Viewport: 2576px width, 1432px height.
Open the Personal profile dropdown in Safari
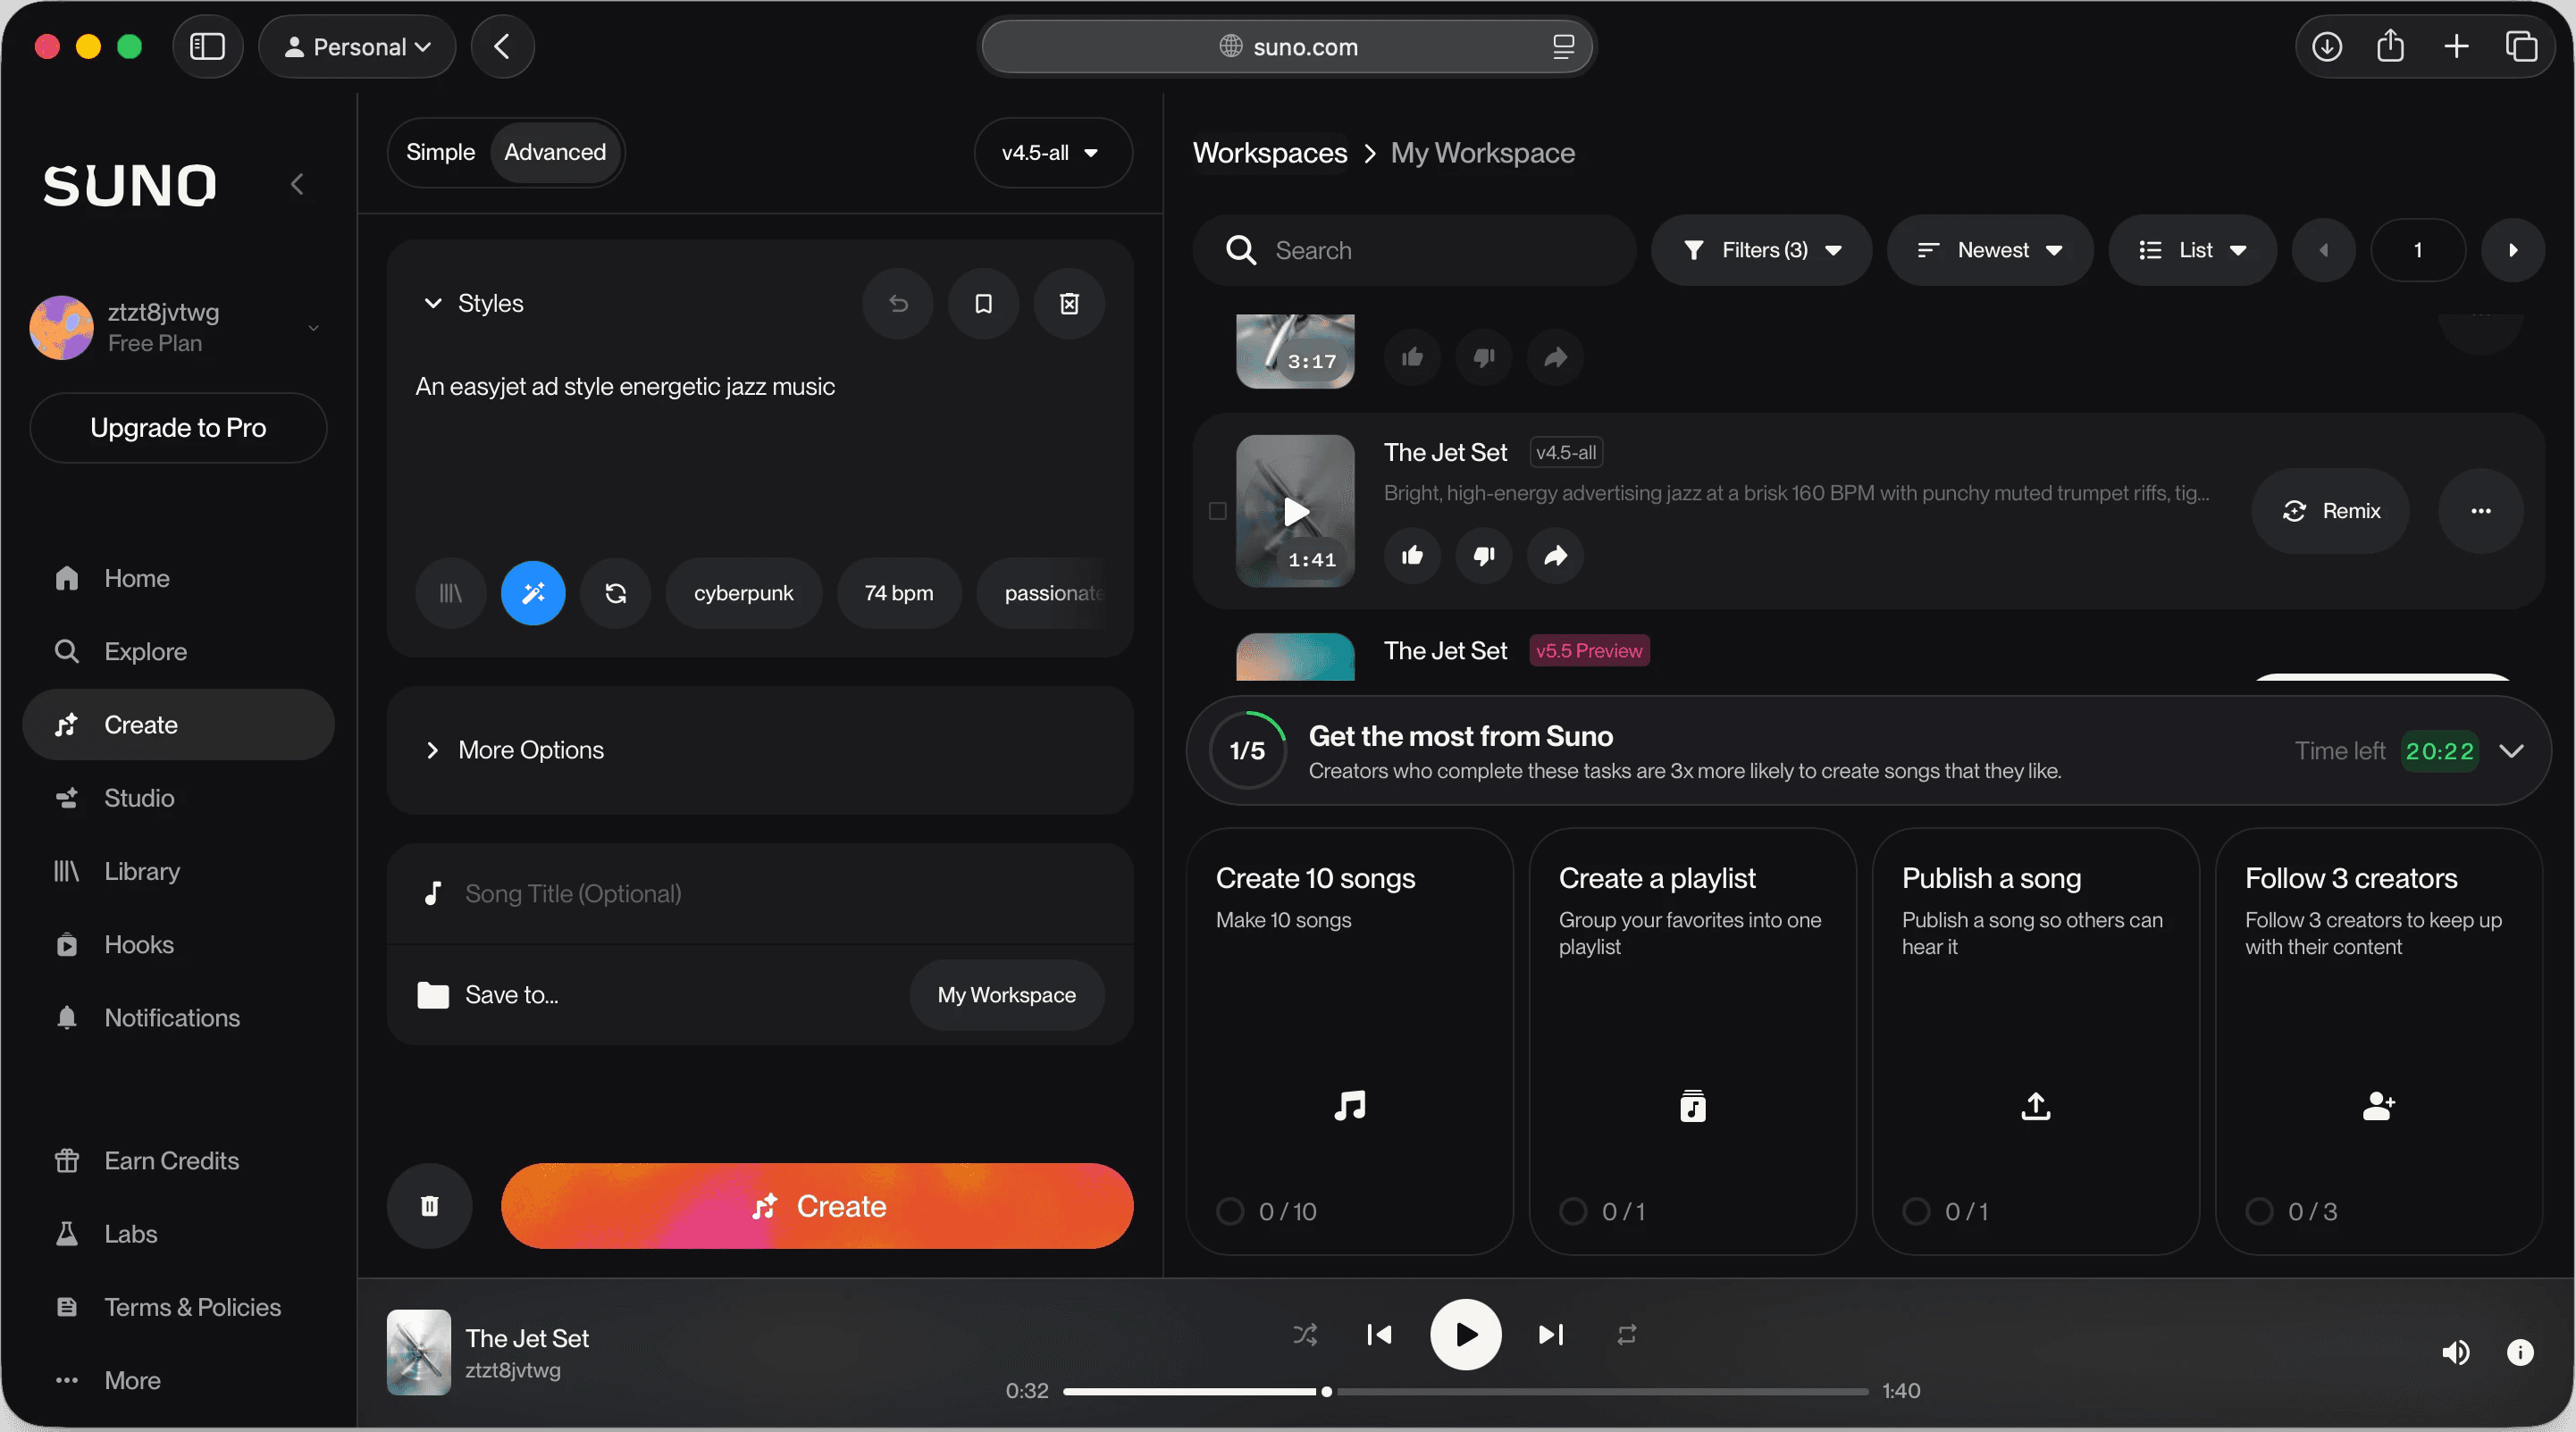coord(357,46)
